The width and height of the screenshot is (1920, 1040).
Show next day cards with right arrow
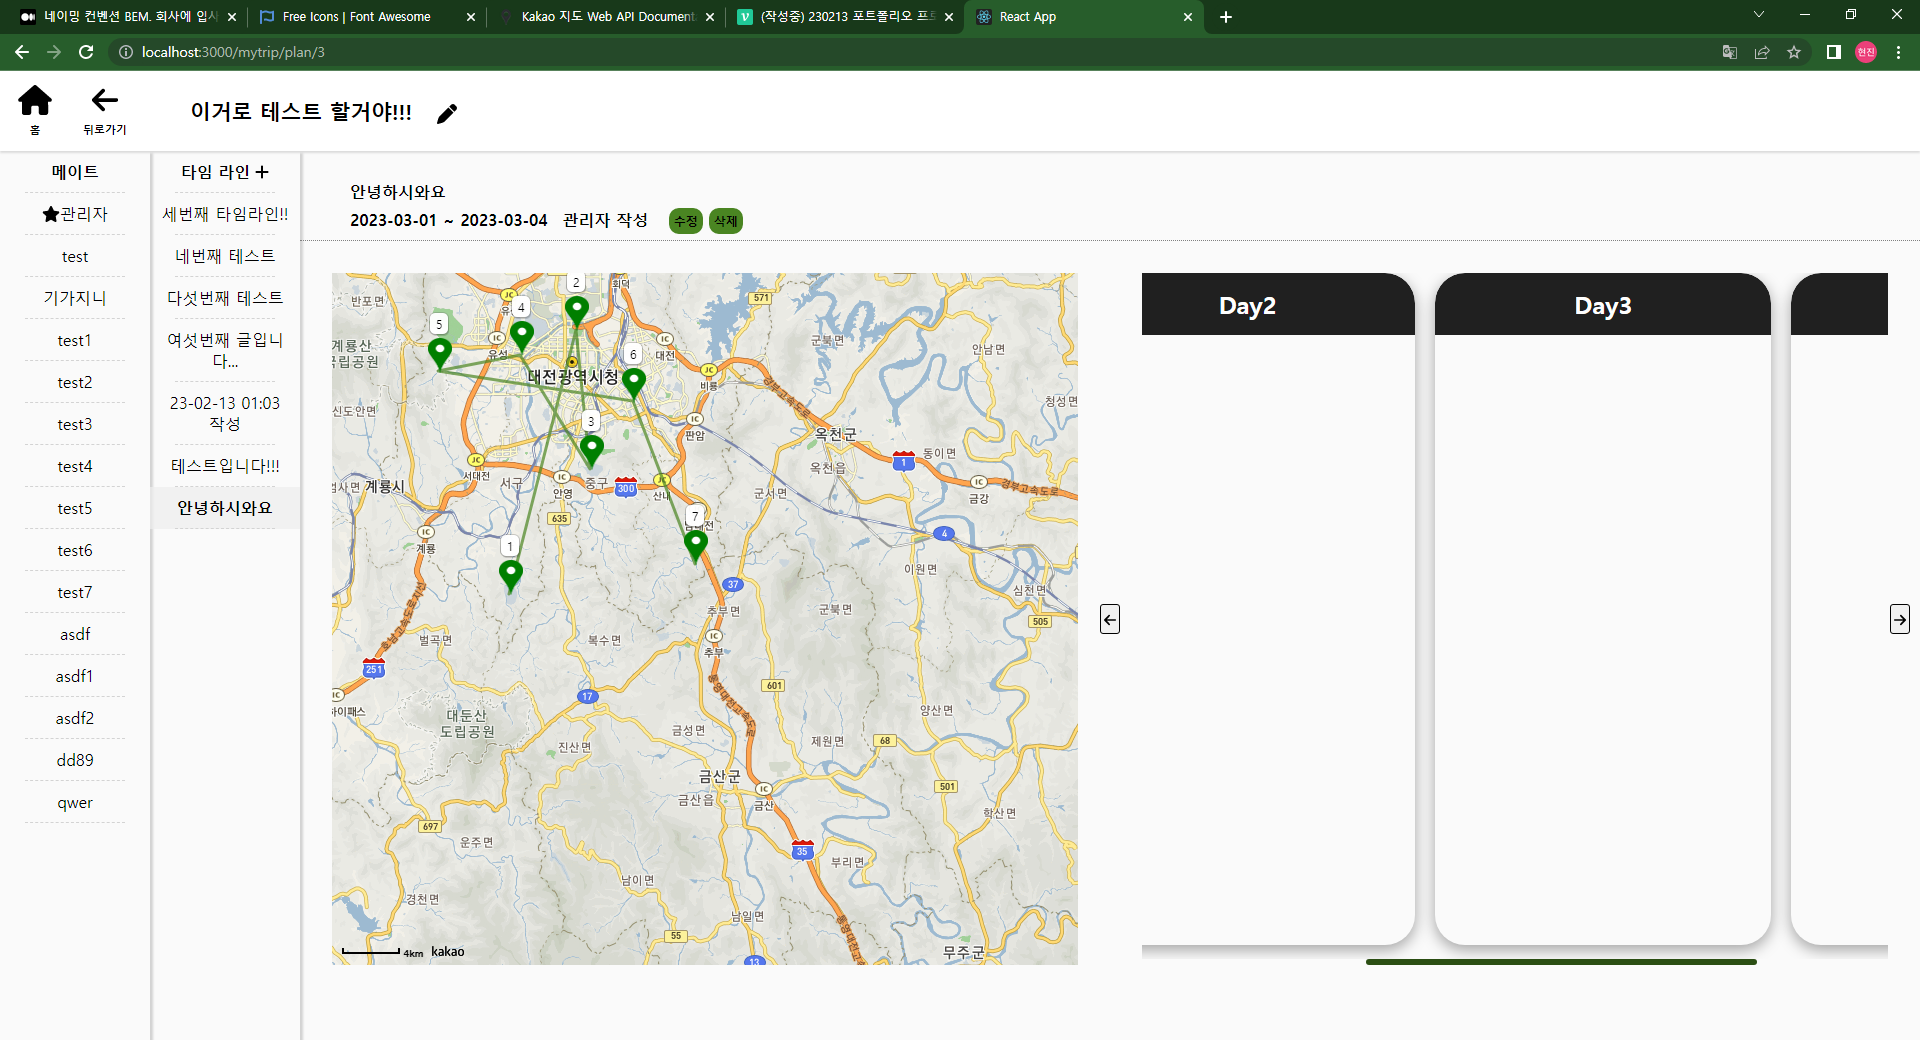(x=1900, y=619)
